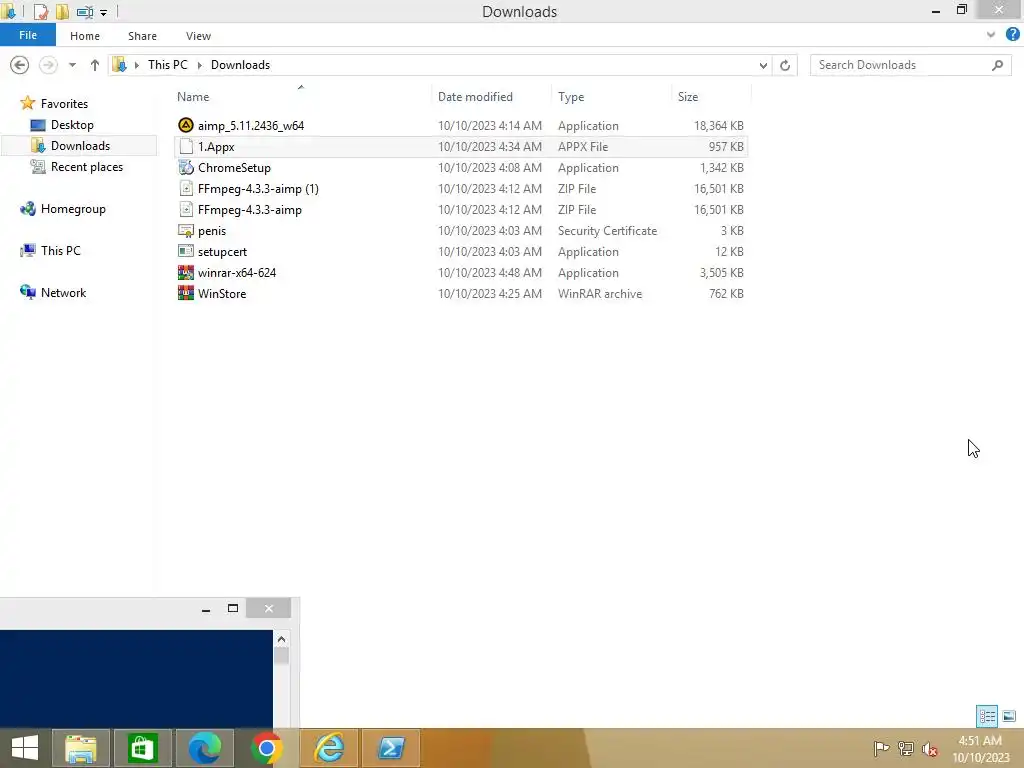Open the network tray icon

tap(906, 748)
